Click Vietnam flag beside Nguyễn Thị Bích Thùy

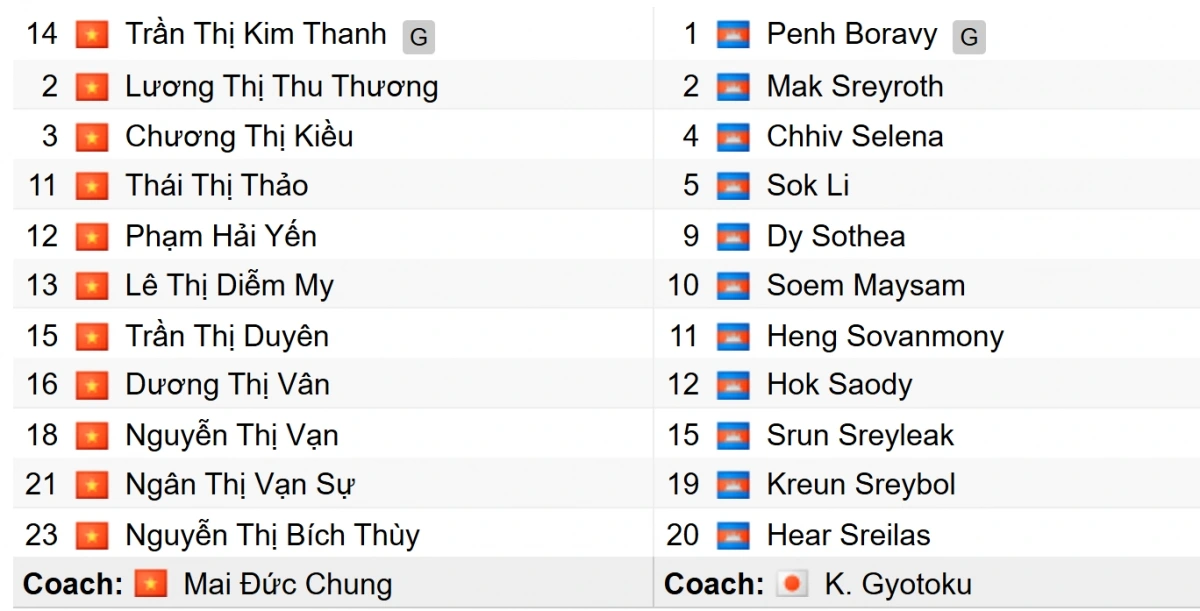tap(92, 535)
